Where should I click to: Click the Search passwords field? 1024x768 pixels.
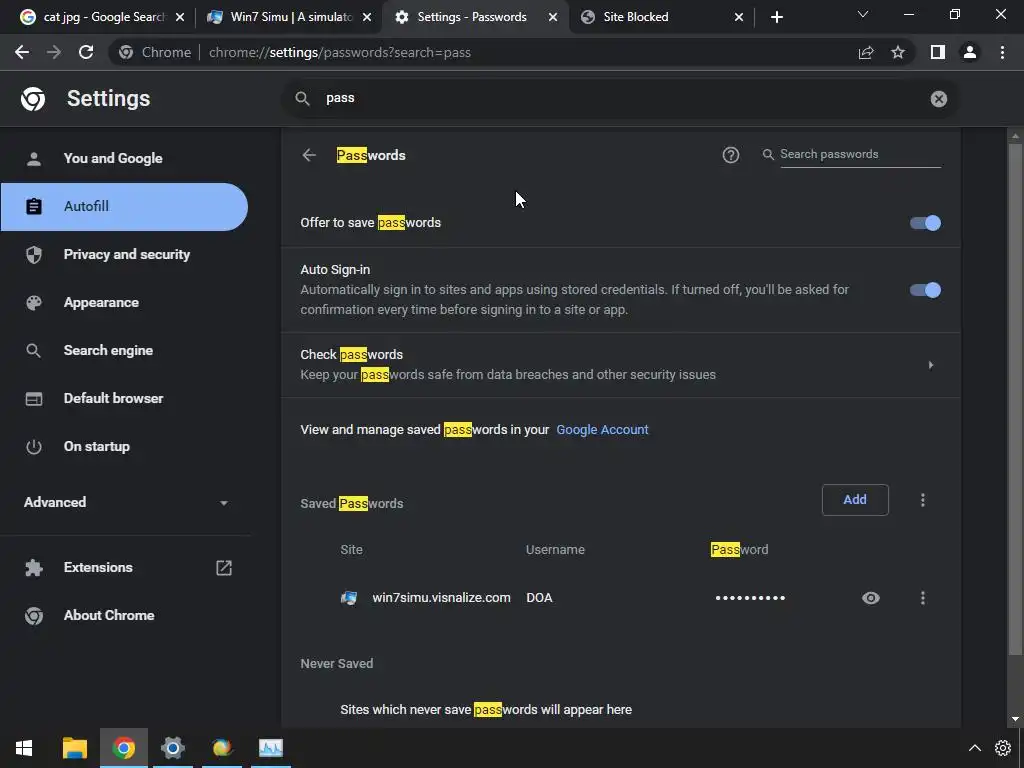click(x=860, y=155)
